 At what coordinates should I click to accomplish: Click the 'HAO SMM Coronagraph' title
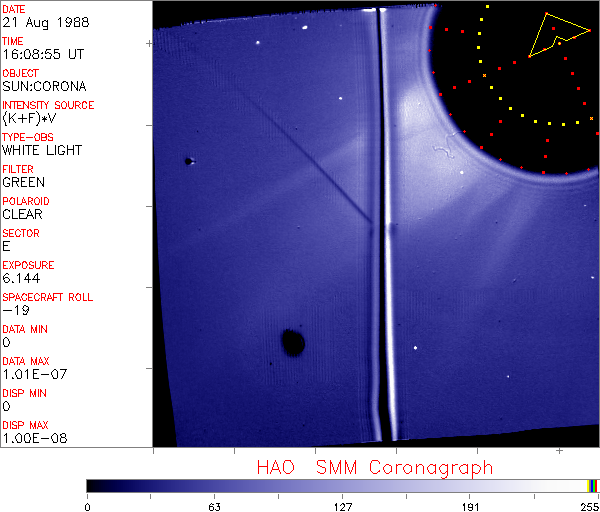(374, 467)
